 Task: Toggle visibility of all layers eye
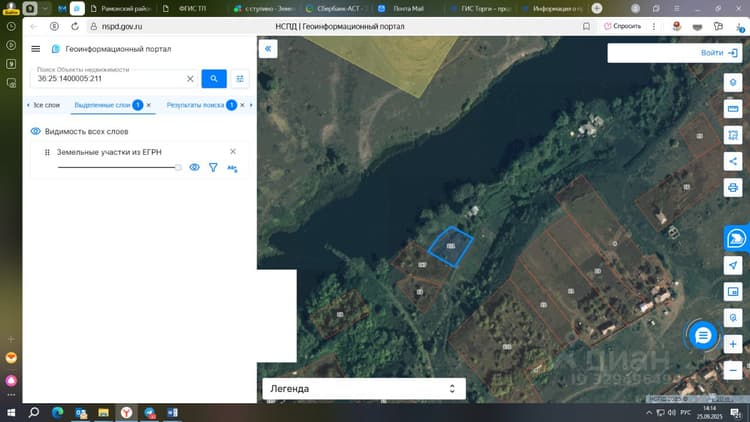pos(36,131)
